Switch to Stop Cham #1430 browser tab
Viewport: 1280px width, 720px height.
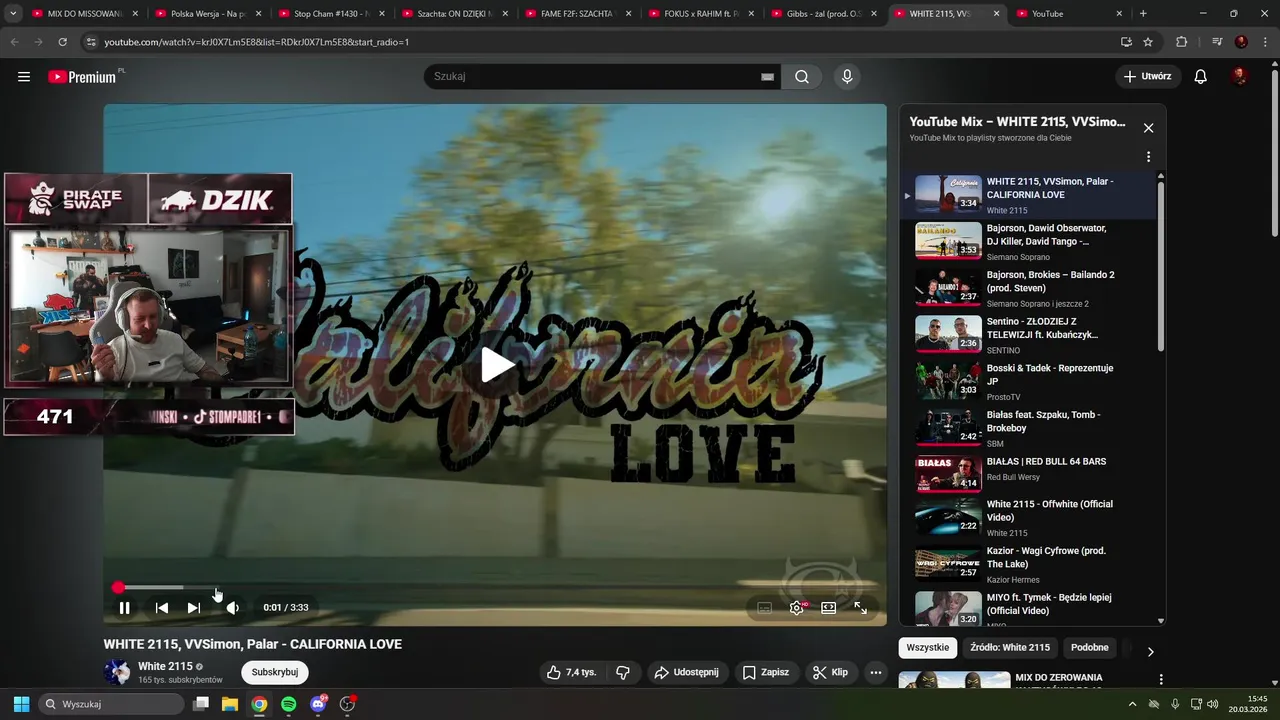pyautogui.click(x=331, y=14)
